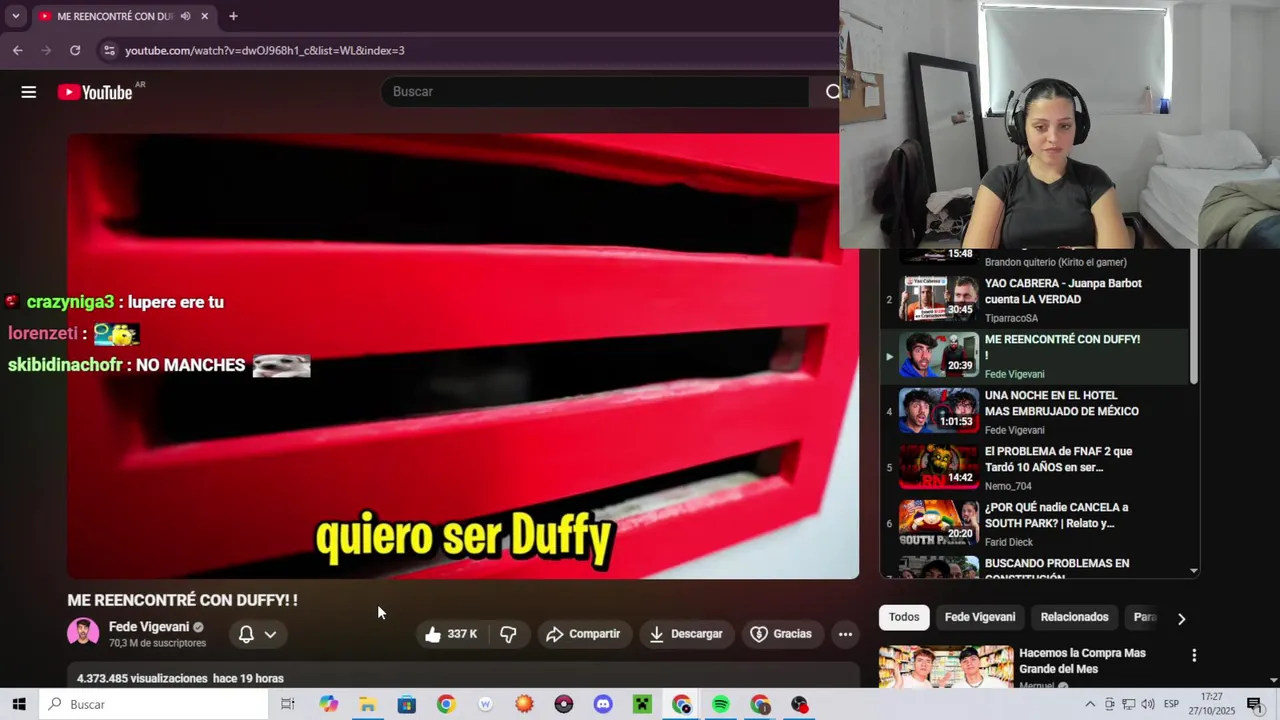Click the Hacemos la Compra Mas Grande title
The height and width of the screenshot is (720, 1280).
point(1082,661)
